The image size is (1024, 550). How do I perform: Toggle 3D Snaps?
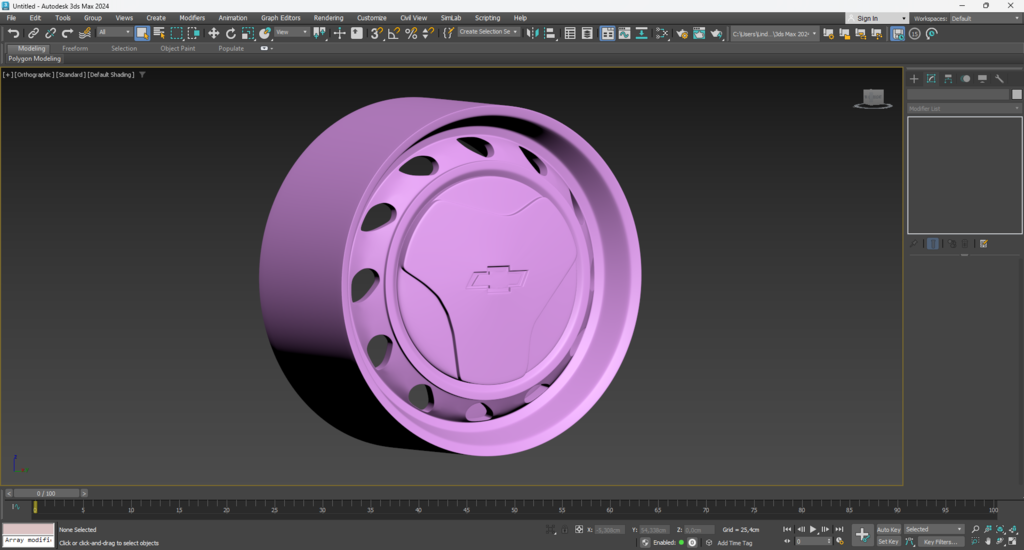(x=376, y=33)
